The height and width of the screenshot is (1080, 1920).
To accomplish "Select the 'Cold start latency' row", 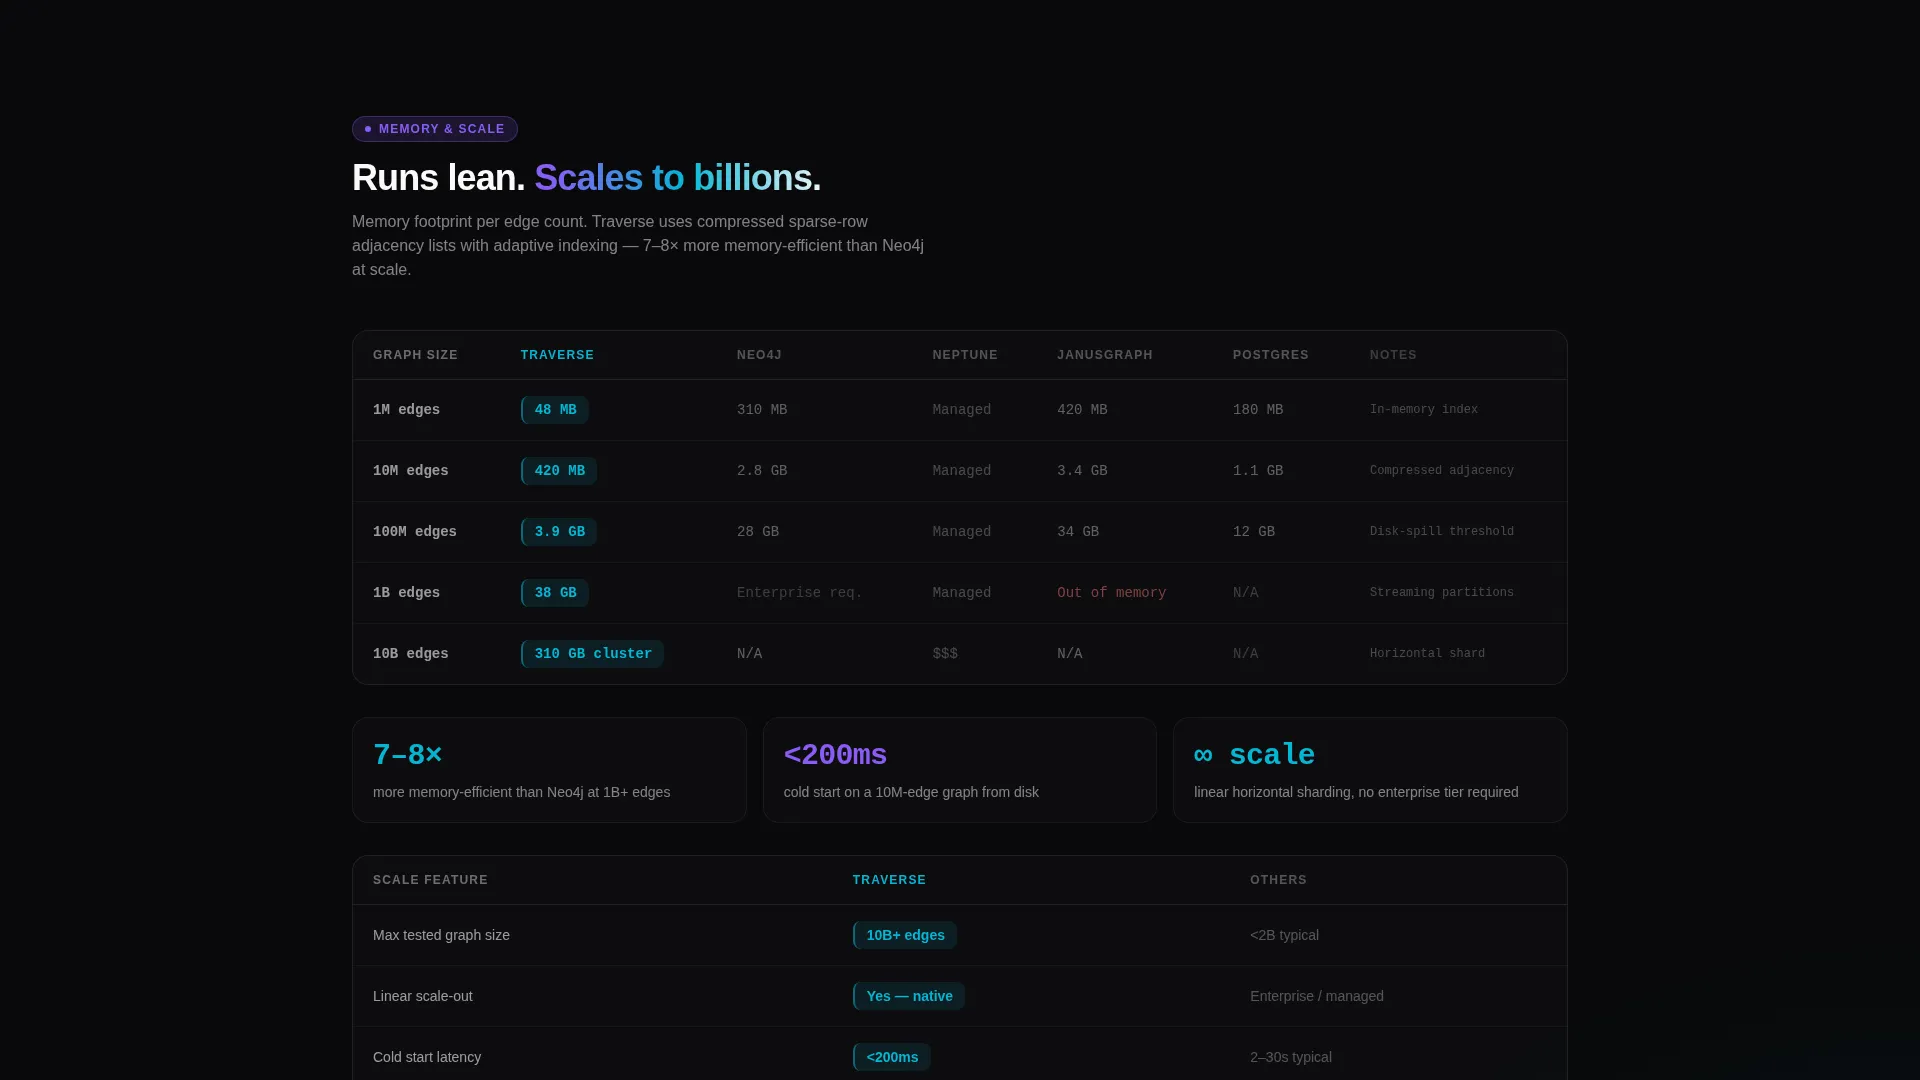I will coord(960,1054).
